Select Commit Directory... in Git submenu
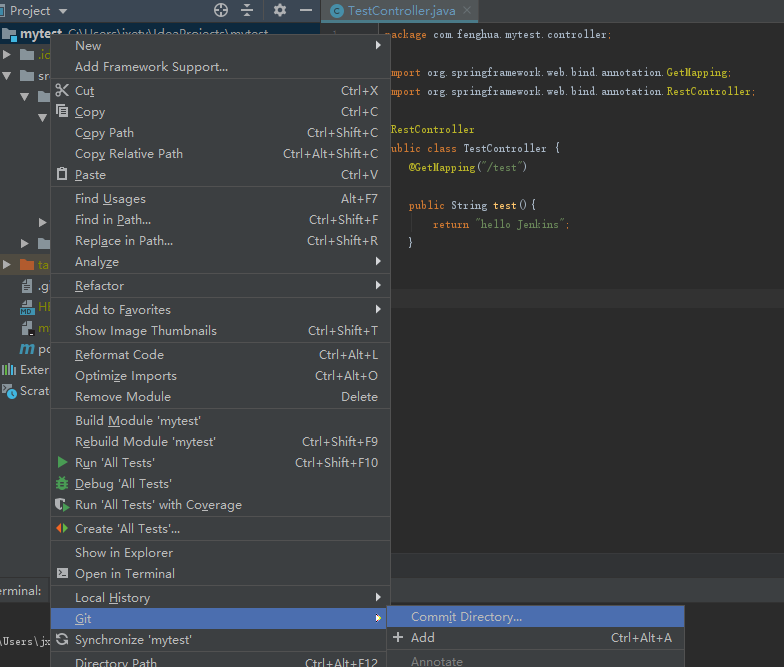784x667 pixels. point(466,617)
